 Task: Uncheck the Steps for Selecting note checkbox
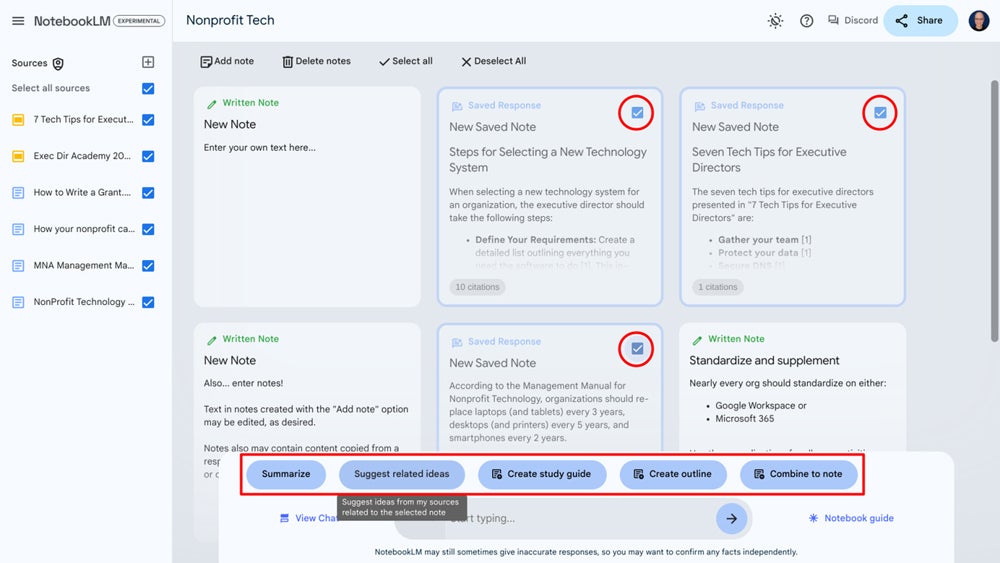click(x=637, y=113)
